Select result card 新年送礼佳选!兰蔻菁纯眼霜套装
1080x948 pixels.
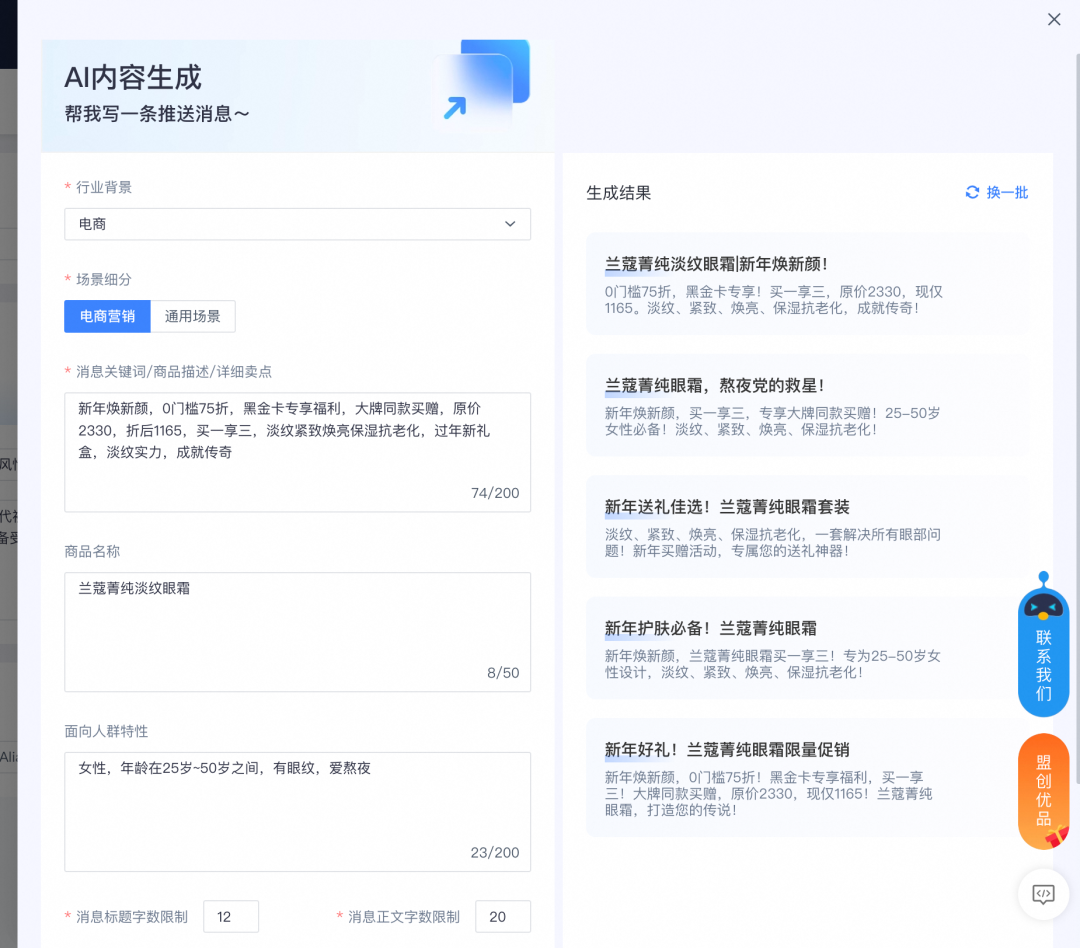point(807,526)
